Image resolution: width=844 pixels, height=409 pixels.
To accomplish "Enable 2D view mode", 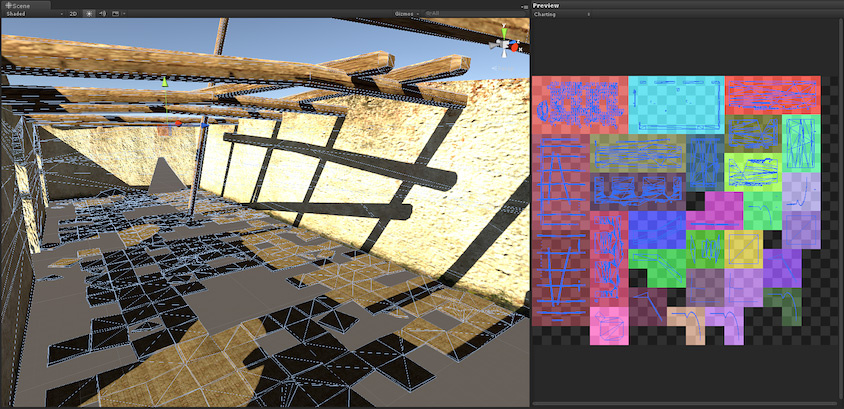I will (x=72, y=14).
